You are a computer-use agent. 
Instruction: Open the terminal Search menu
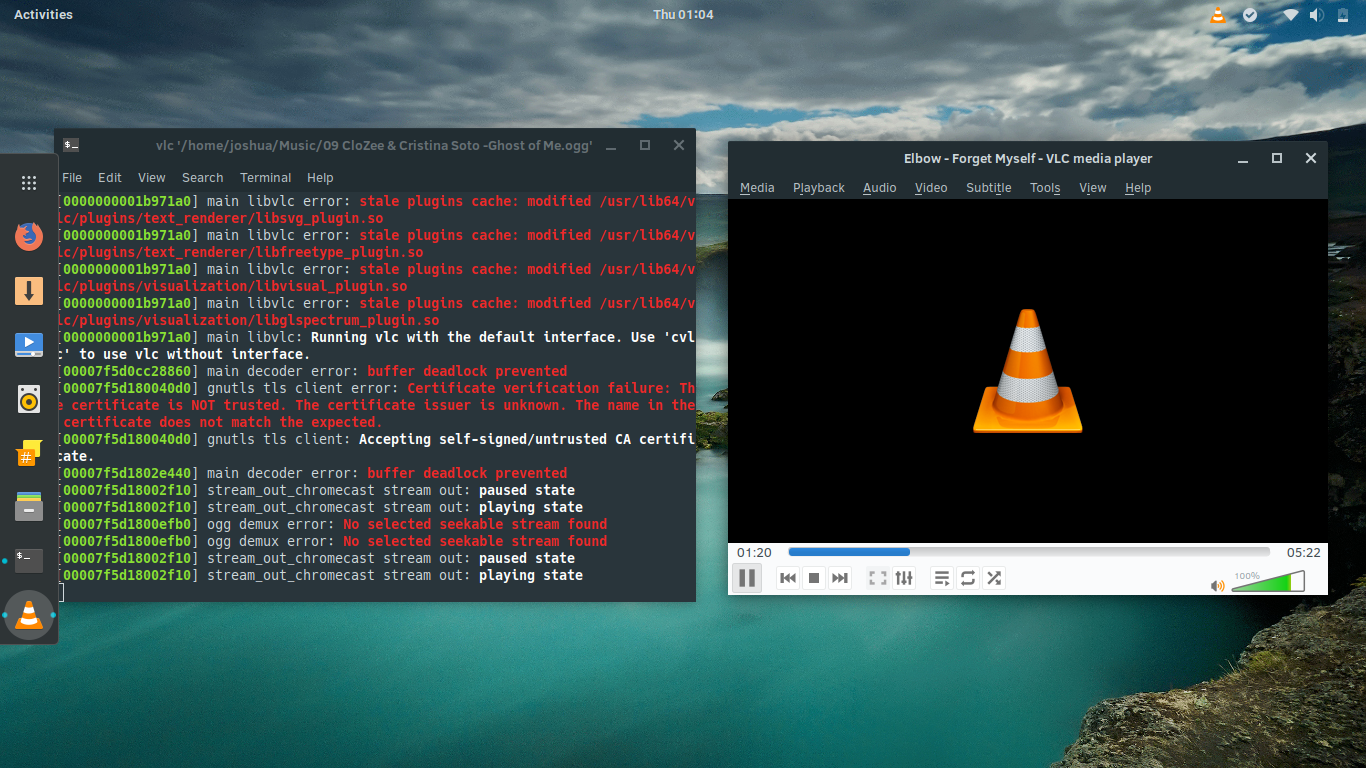point(203,178)
